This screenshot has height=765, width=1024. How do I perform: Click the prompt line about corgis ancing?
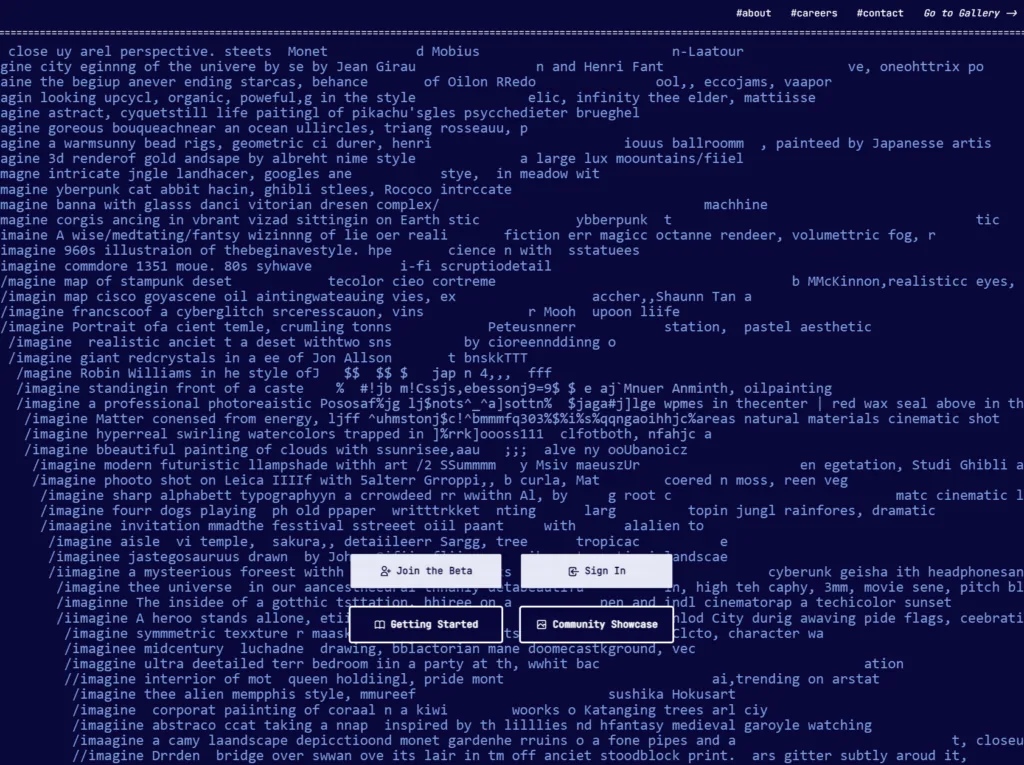[x=500, y=220]
